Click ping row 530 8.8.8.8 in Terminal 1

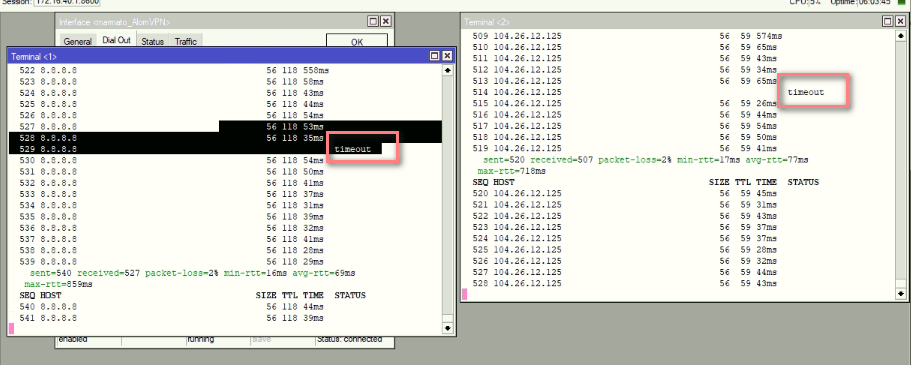pyautogui.click(x=172, y=160)
